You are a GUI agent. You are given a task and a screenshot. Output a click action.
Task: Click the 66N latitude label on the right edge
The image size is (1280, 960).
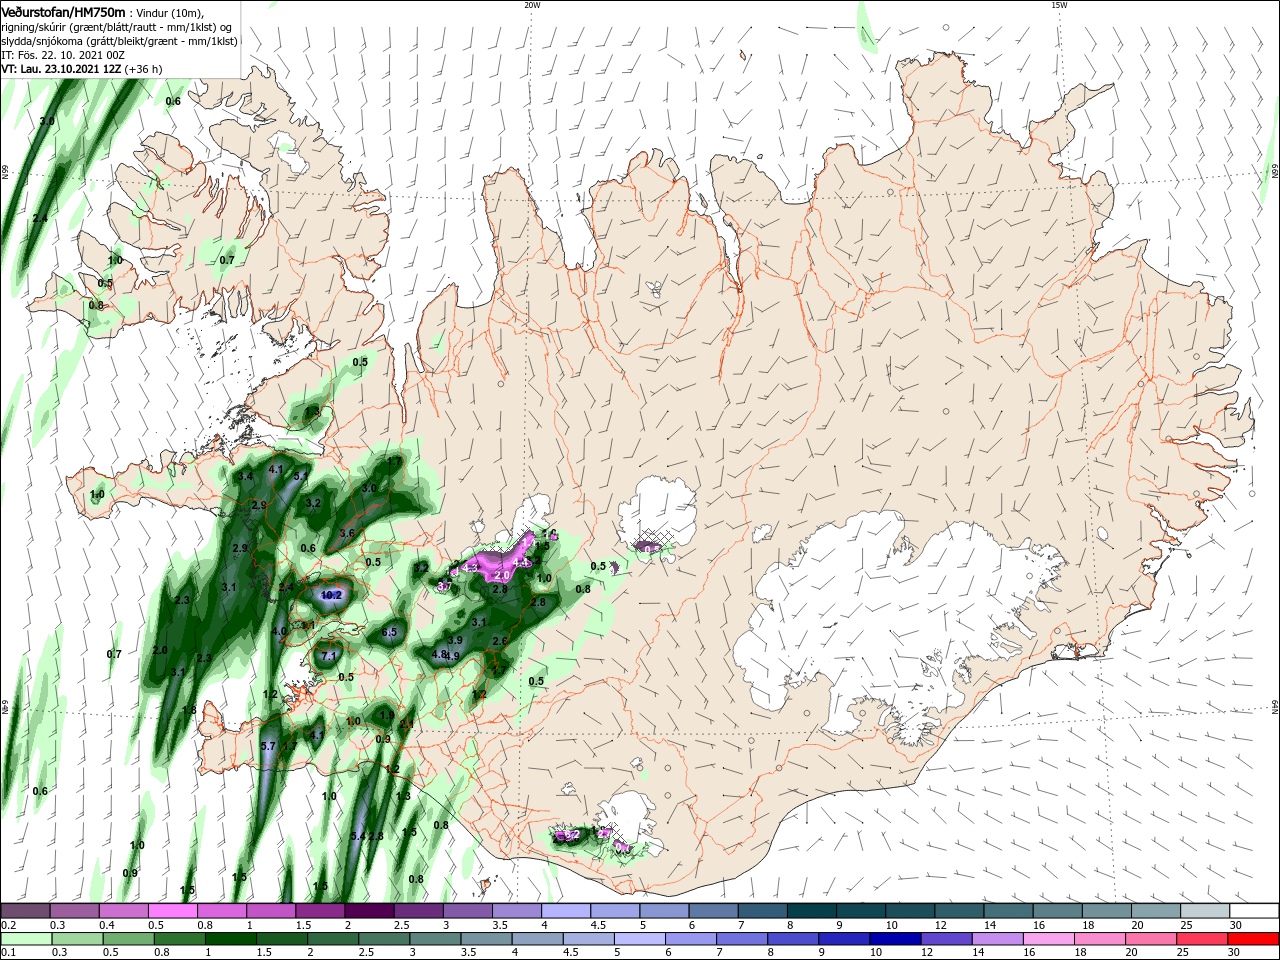click(x=1275, y=172)
